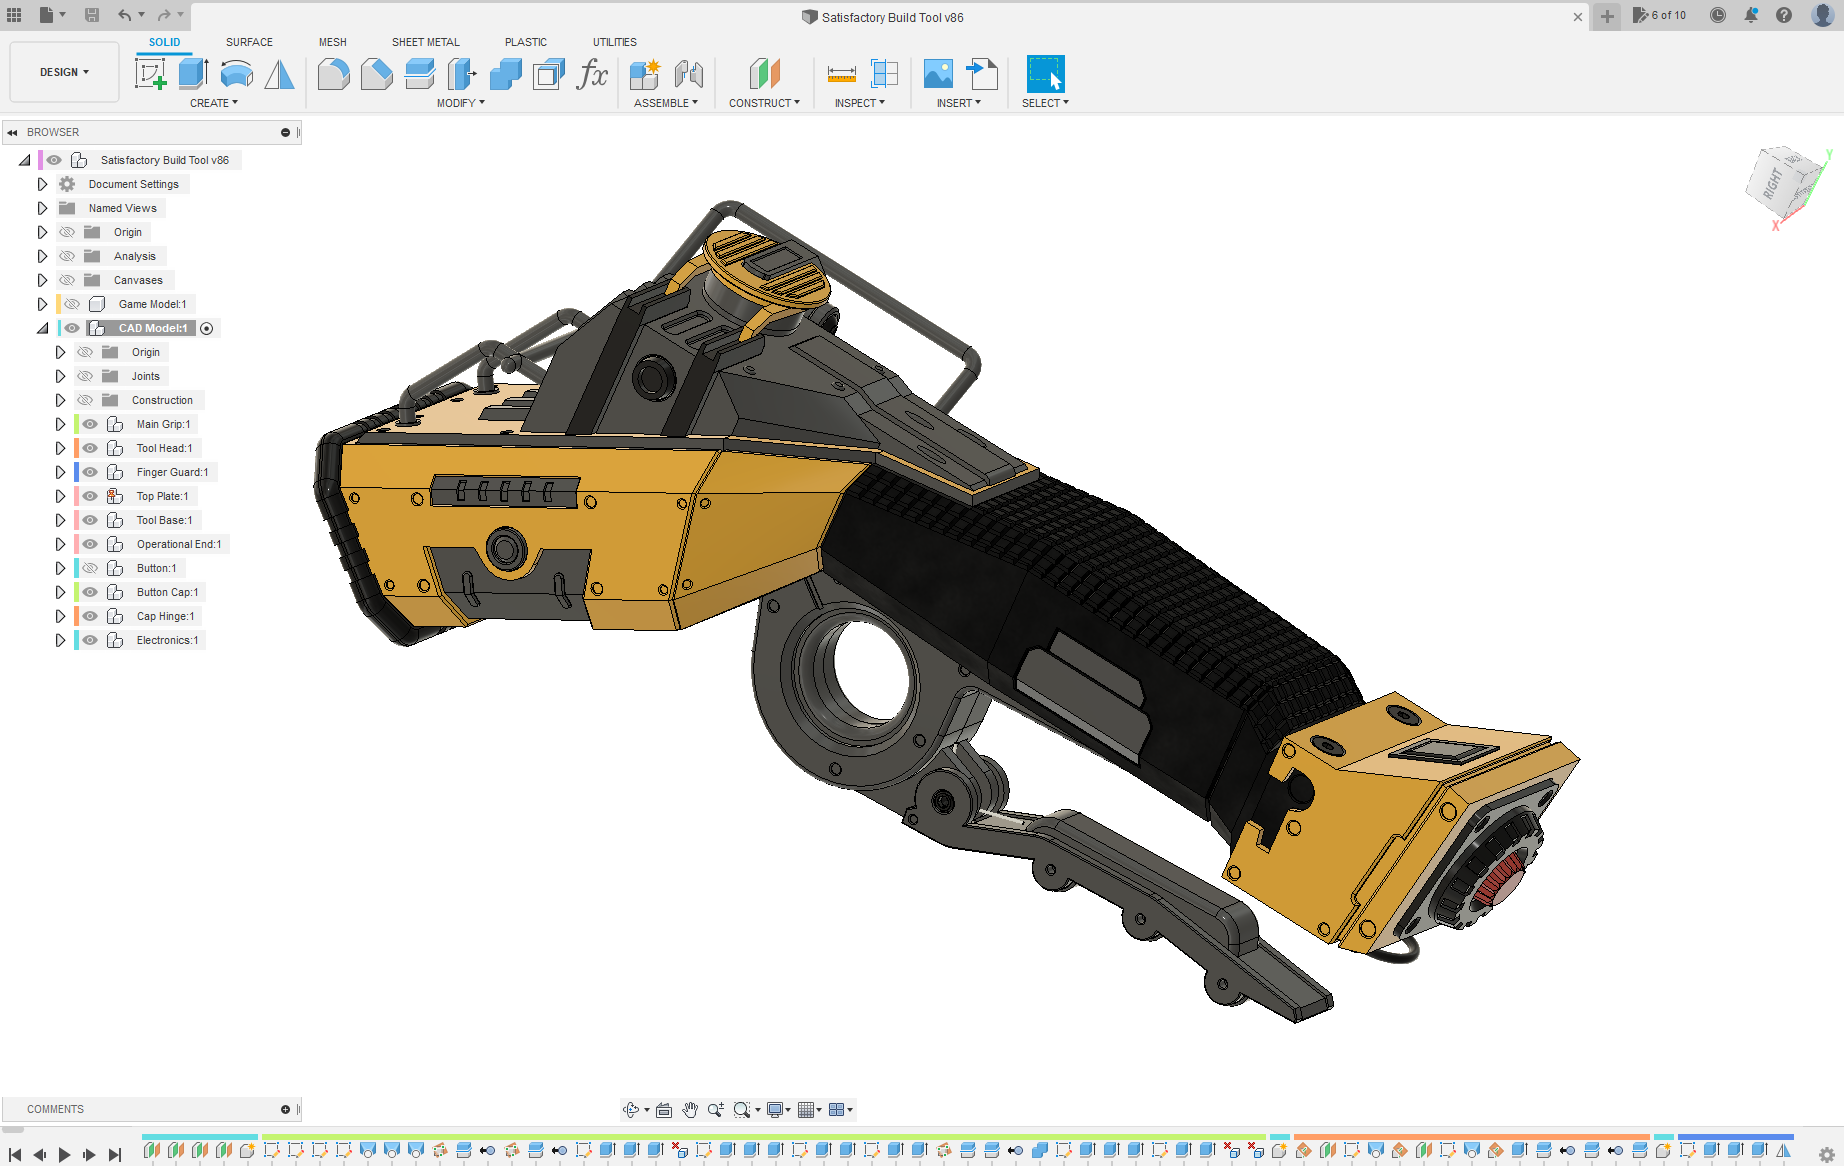
Task: Click the Extrude tool icon
Action: coord(193,74)
